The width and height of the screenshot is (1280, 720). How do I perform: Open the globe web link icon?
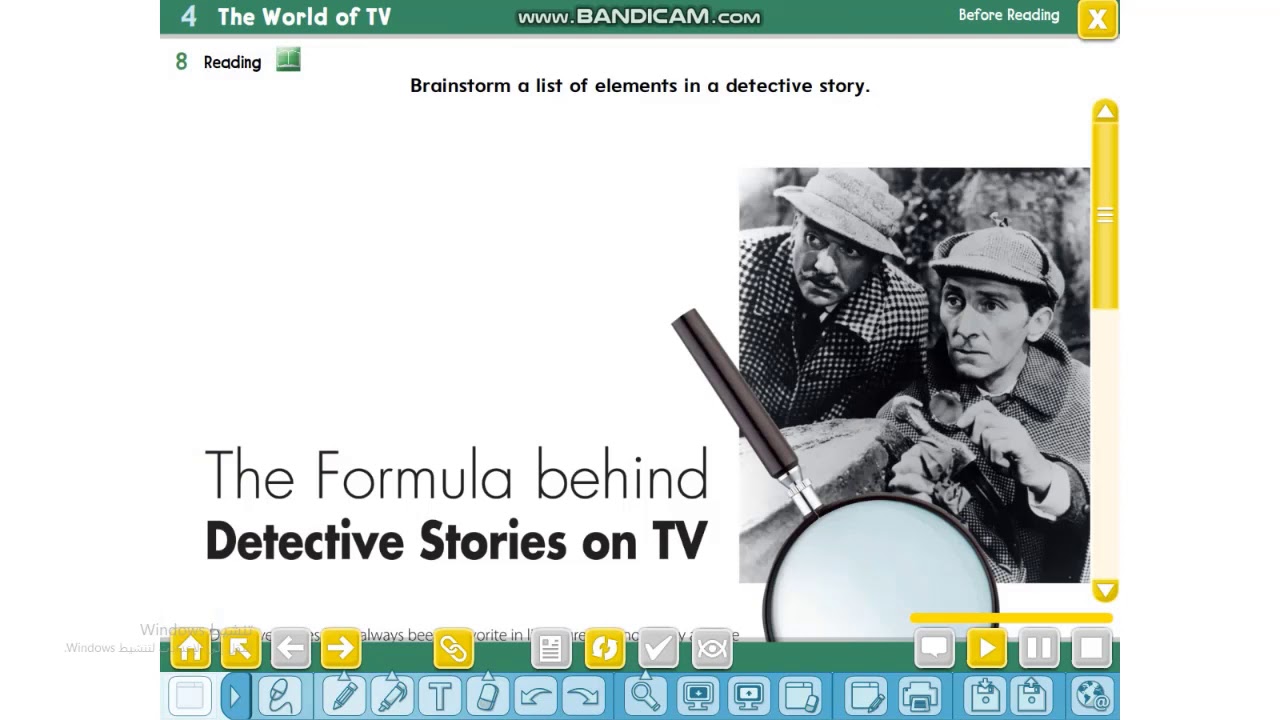click(x=1091, y=695)
